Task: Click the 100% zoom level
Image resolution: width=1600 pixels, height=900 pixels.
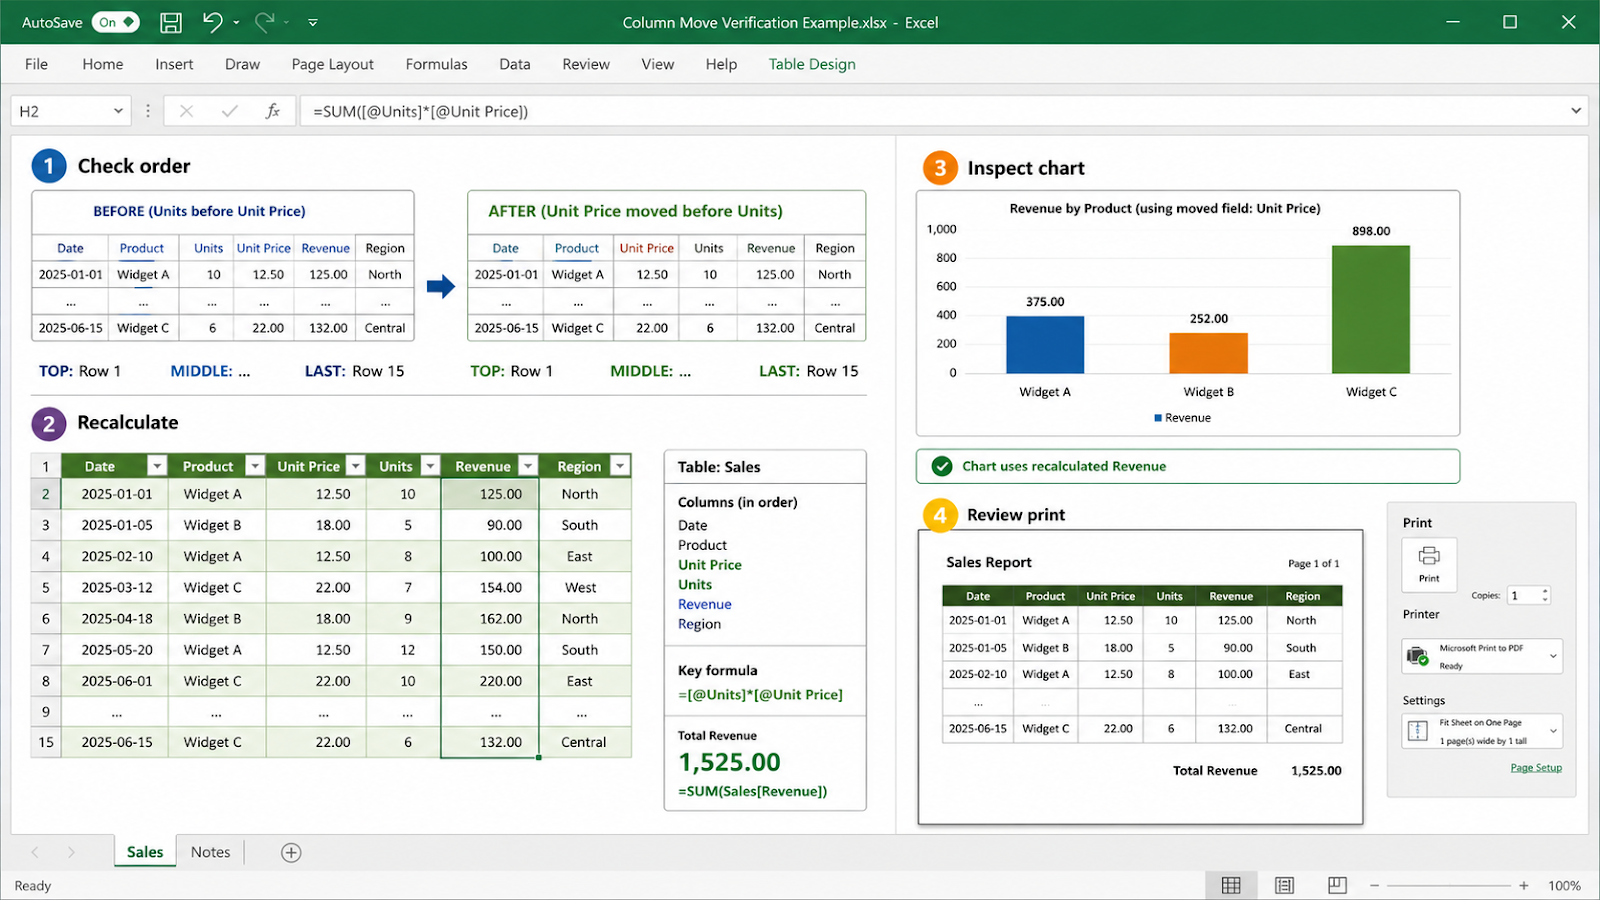Action: 1564,886
